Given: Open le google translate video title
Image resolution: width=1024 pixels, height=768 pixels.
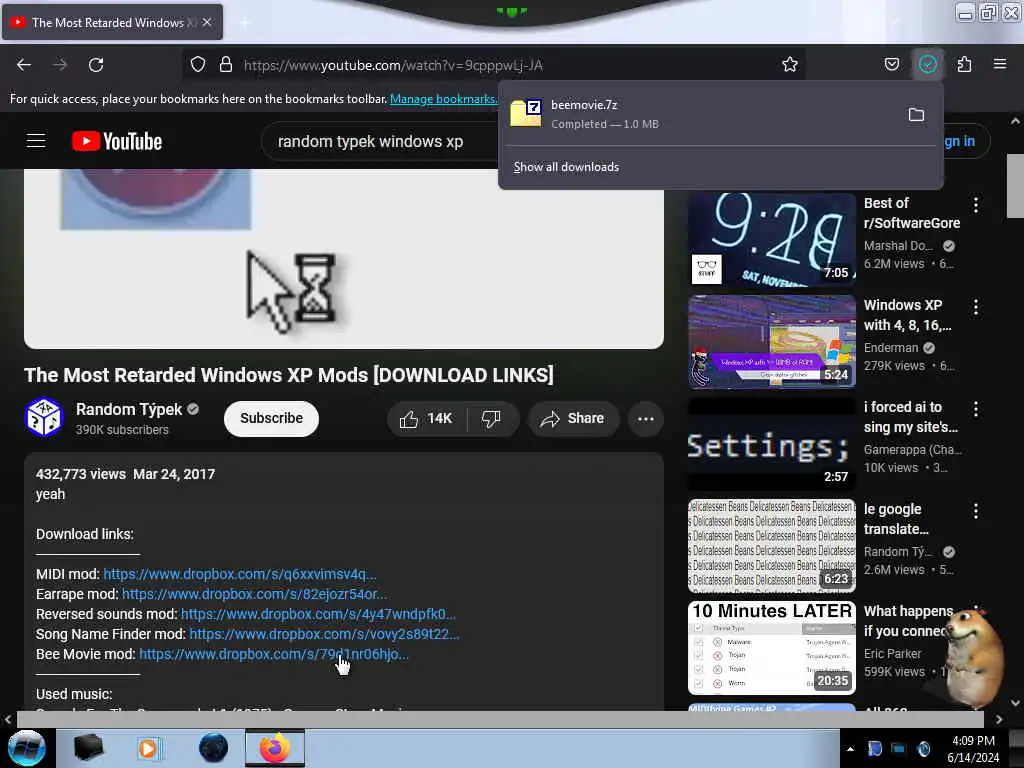Looking at the screenshot, I should 896,519.
